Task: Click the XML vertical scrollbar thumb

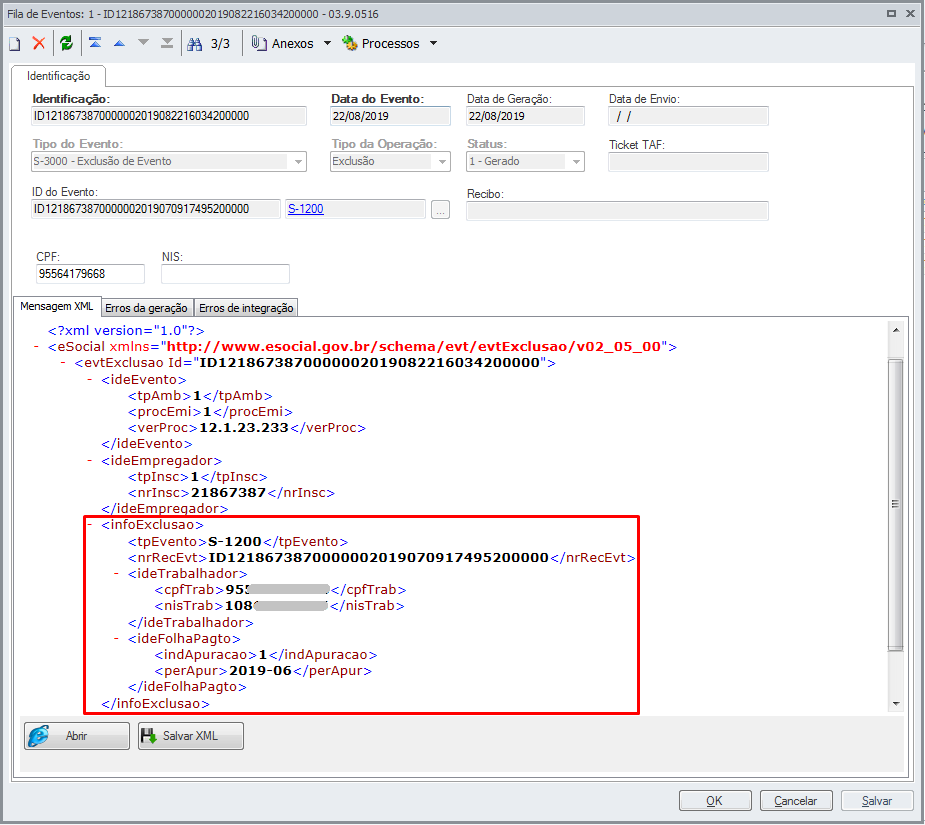Action: click(x=896, y=505)
